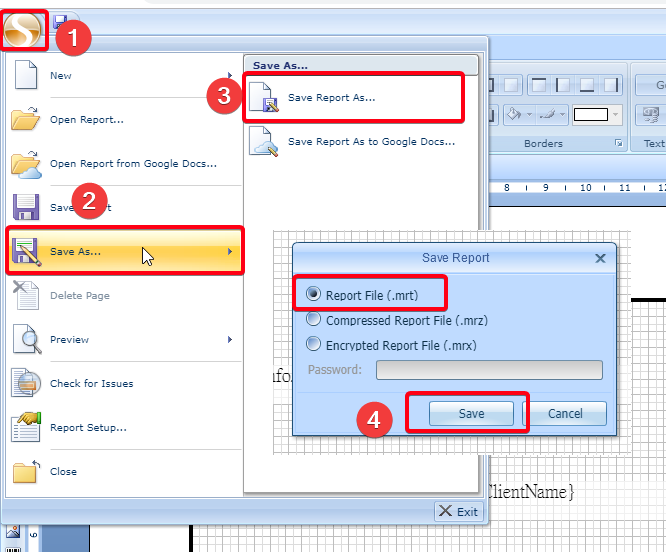Select the Report File (.mrt) option
Image resolution: width=666 pixels, height=552 pixels.
314,295
